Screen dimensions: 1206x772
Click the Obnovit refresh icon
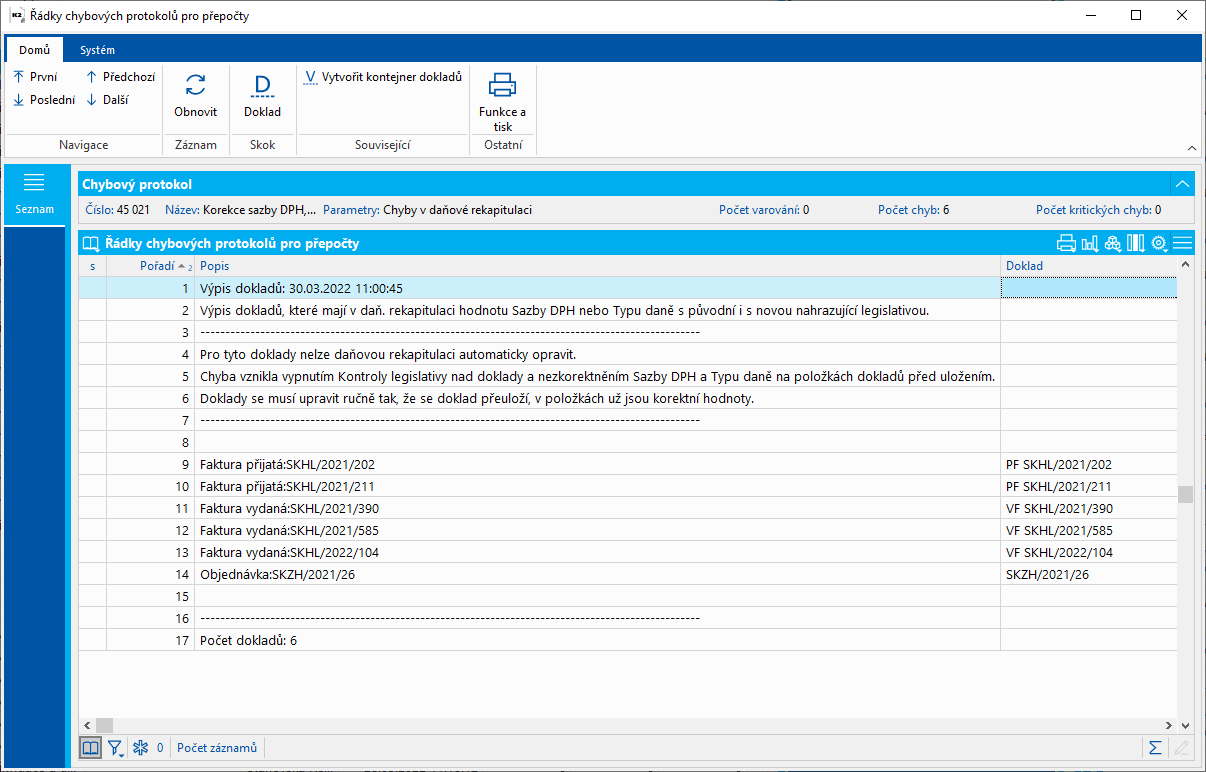(x=195, y=86)
